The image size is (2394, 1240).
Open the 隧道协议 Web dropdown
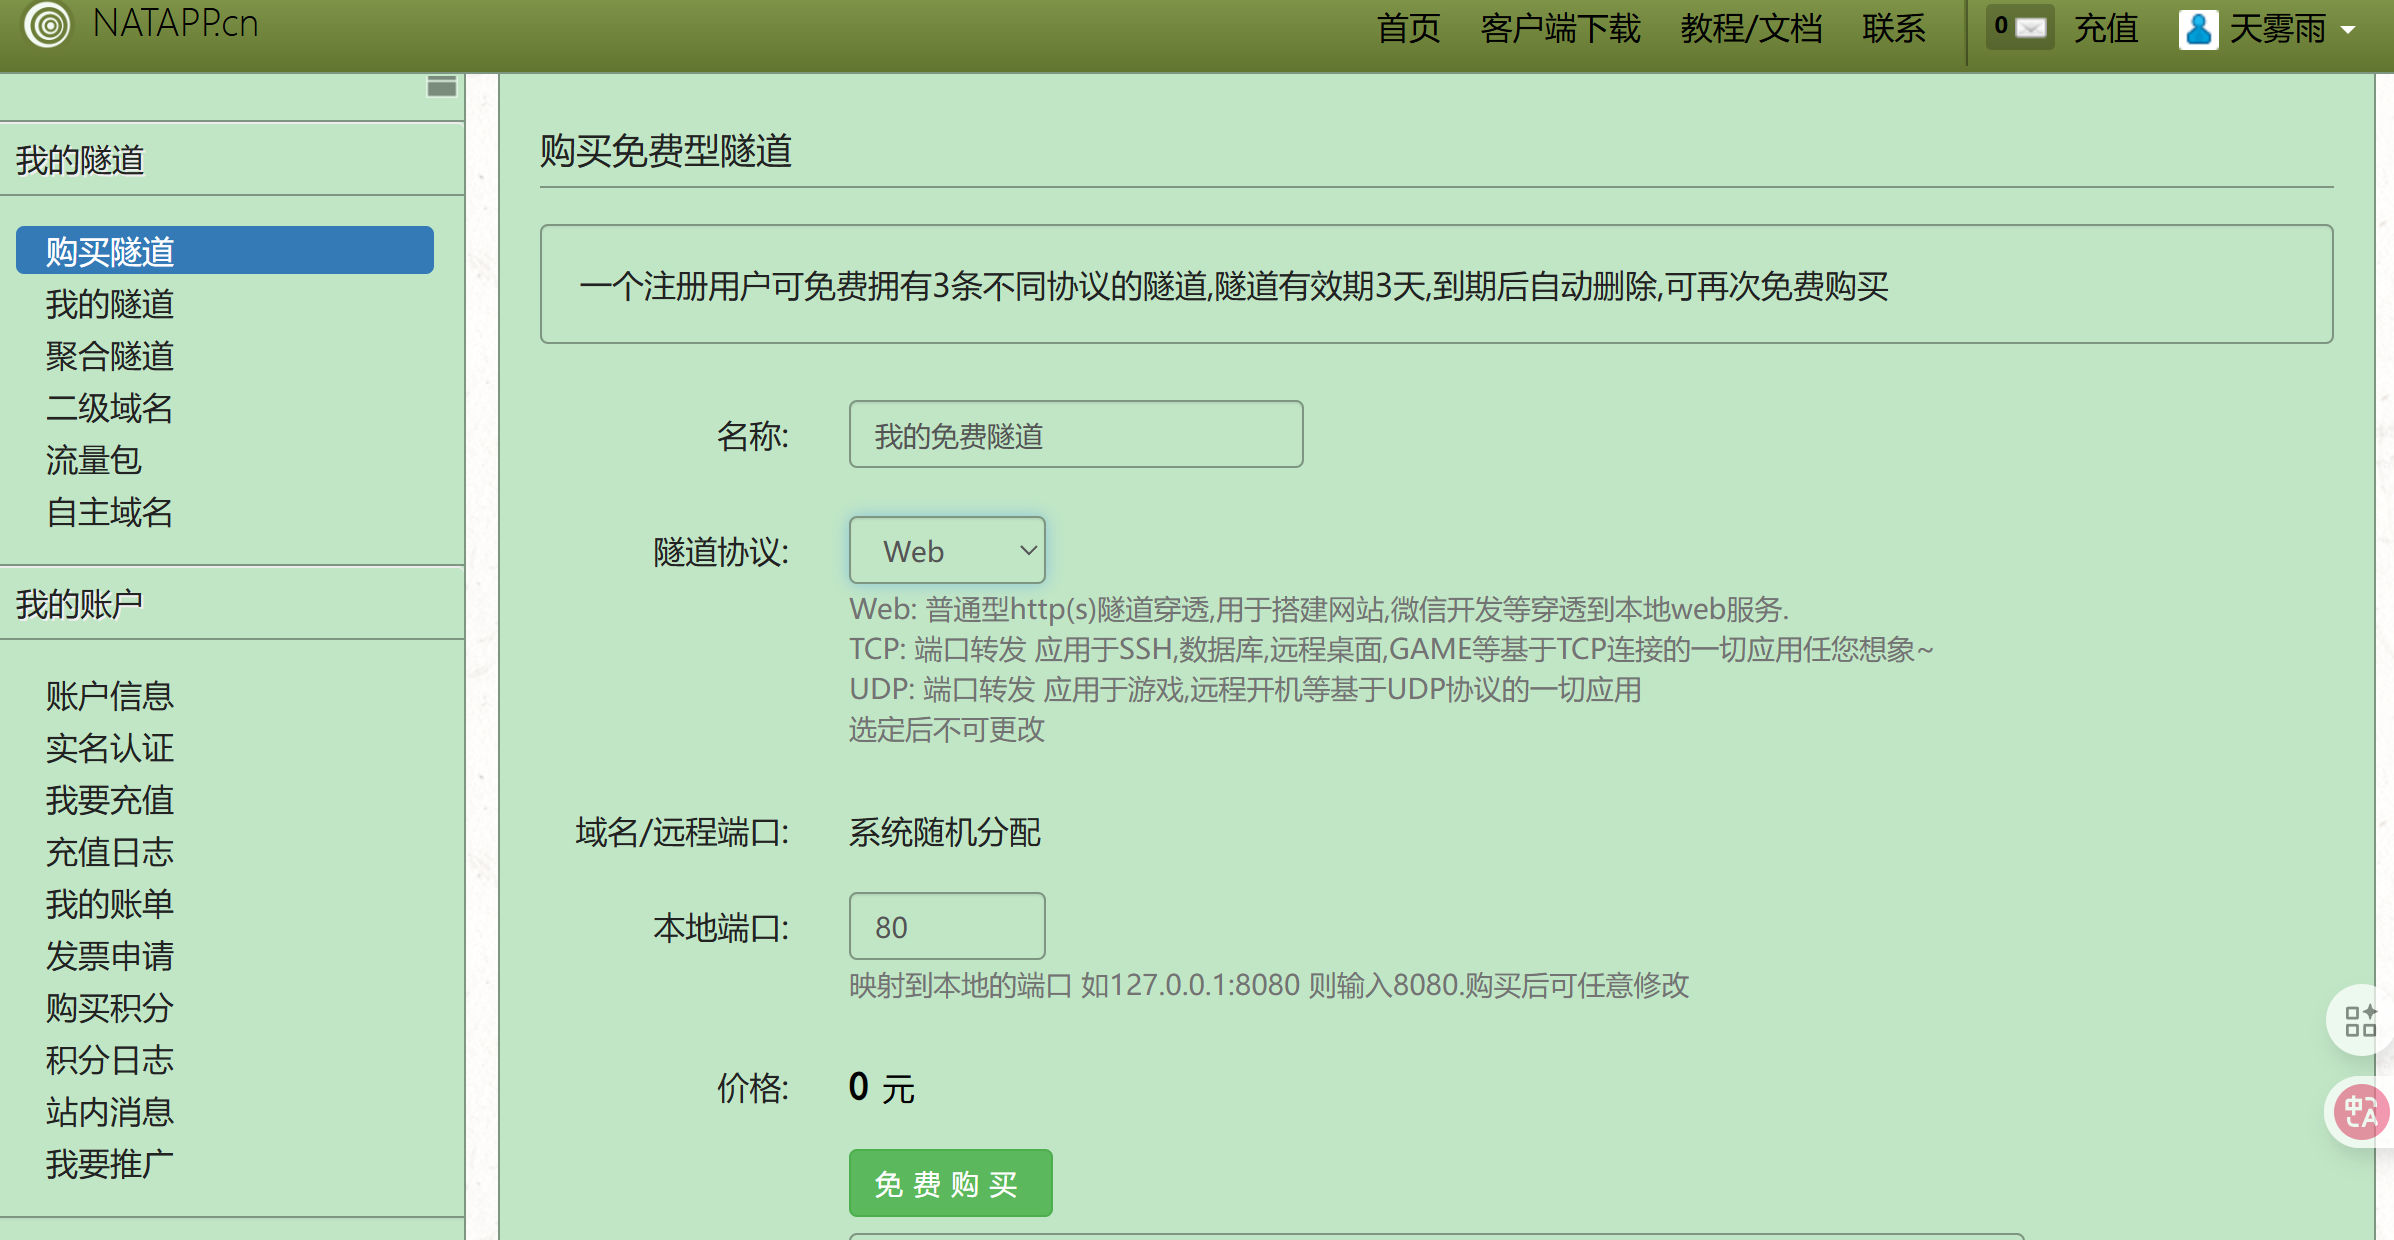[946, 550]
